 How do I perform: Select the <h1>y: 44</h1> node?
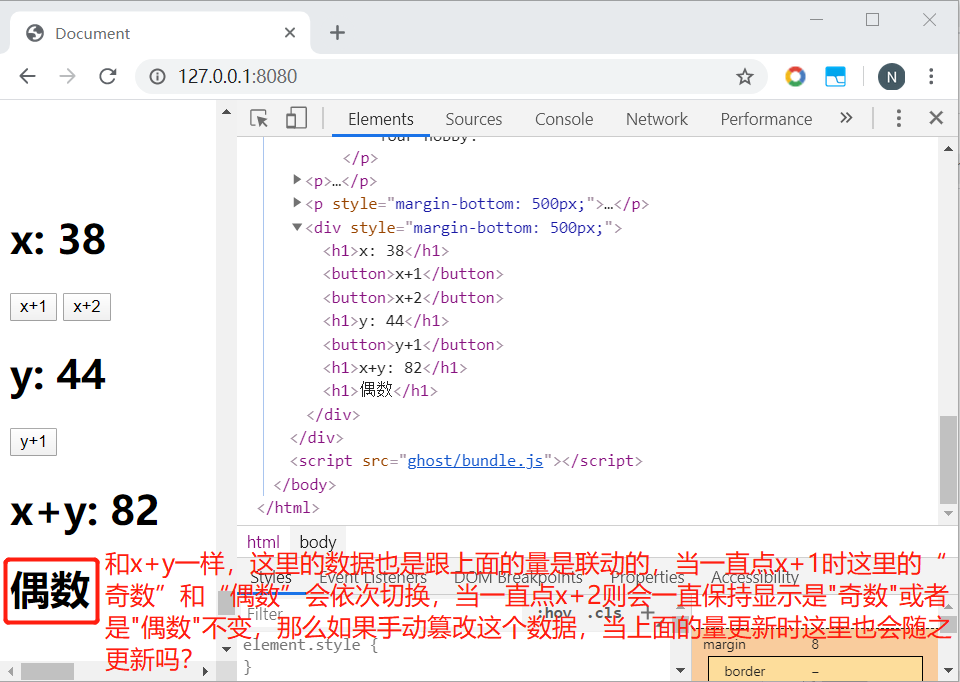pos(386,321)
